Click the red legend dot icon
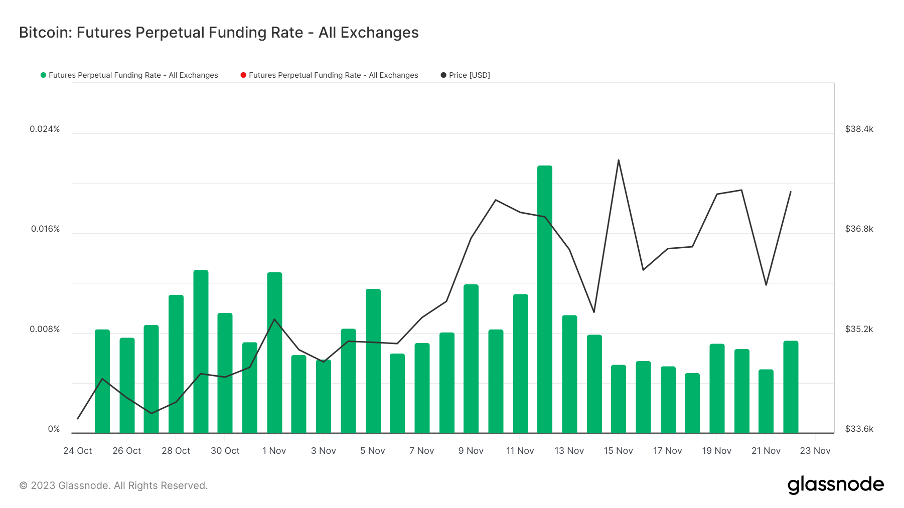 [x=243, y=75]
